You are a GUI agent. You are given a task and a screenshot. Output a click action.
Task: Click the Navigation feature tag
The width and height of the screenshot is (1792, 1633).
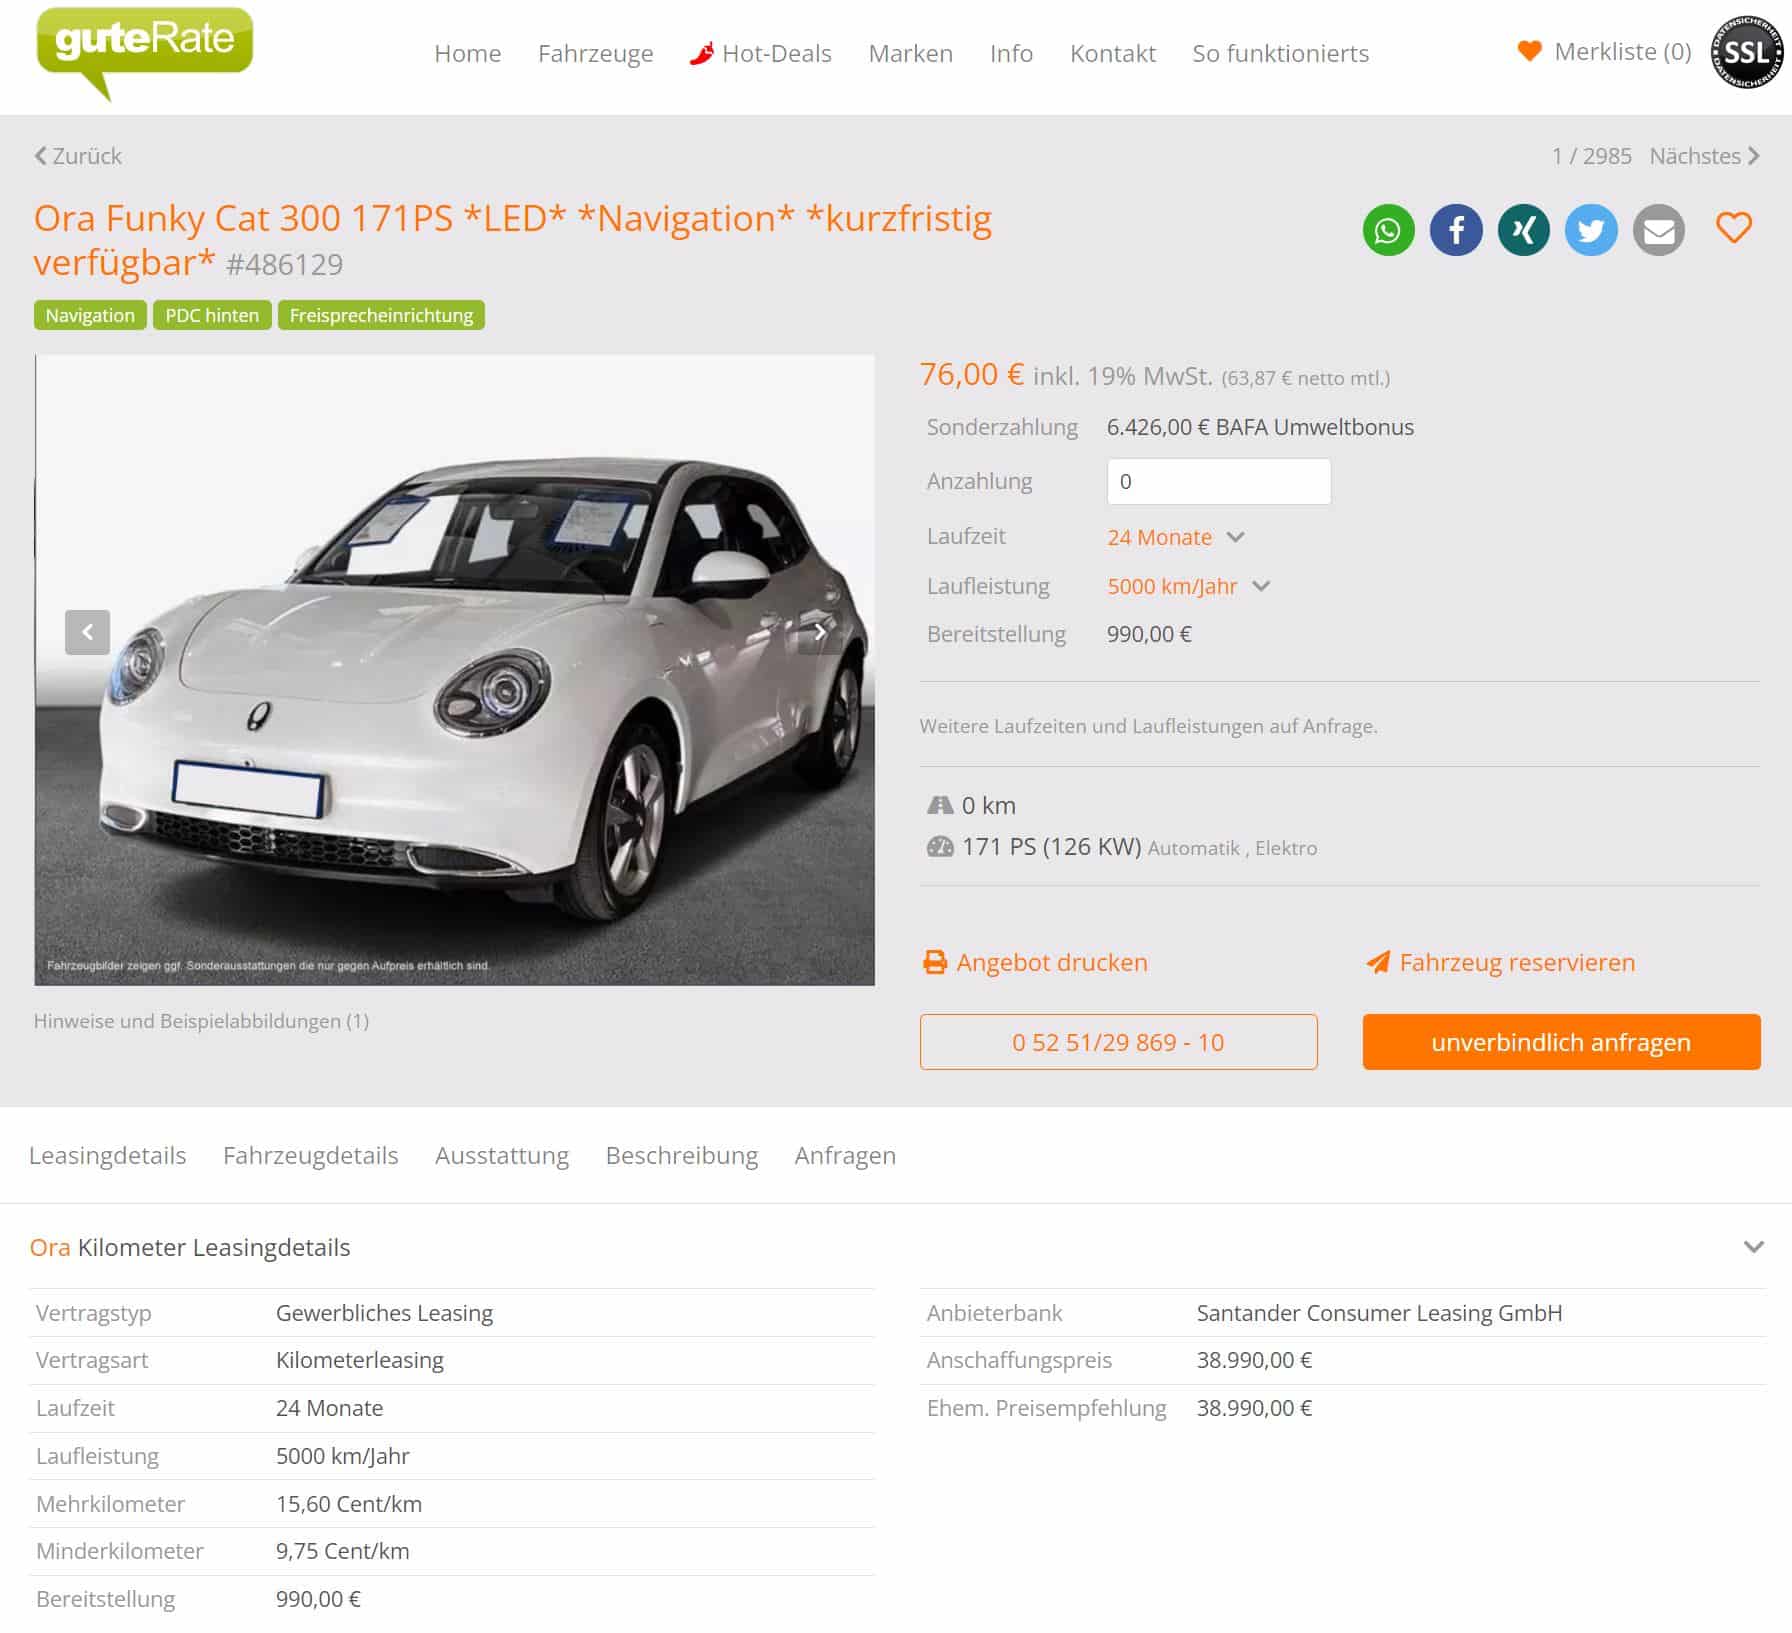point(90,315)
